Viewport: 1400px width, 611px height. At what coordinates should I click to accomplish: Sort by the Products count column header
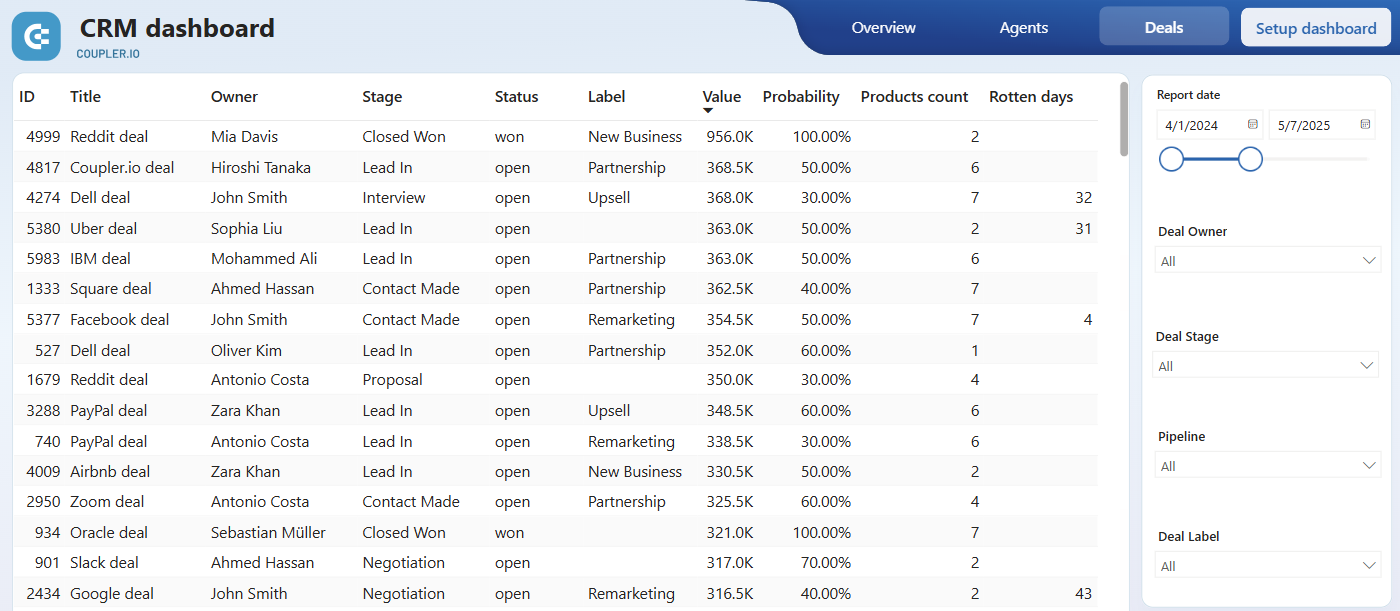(914, 97)
